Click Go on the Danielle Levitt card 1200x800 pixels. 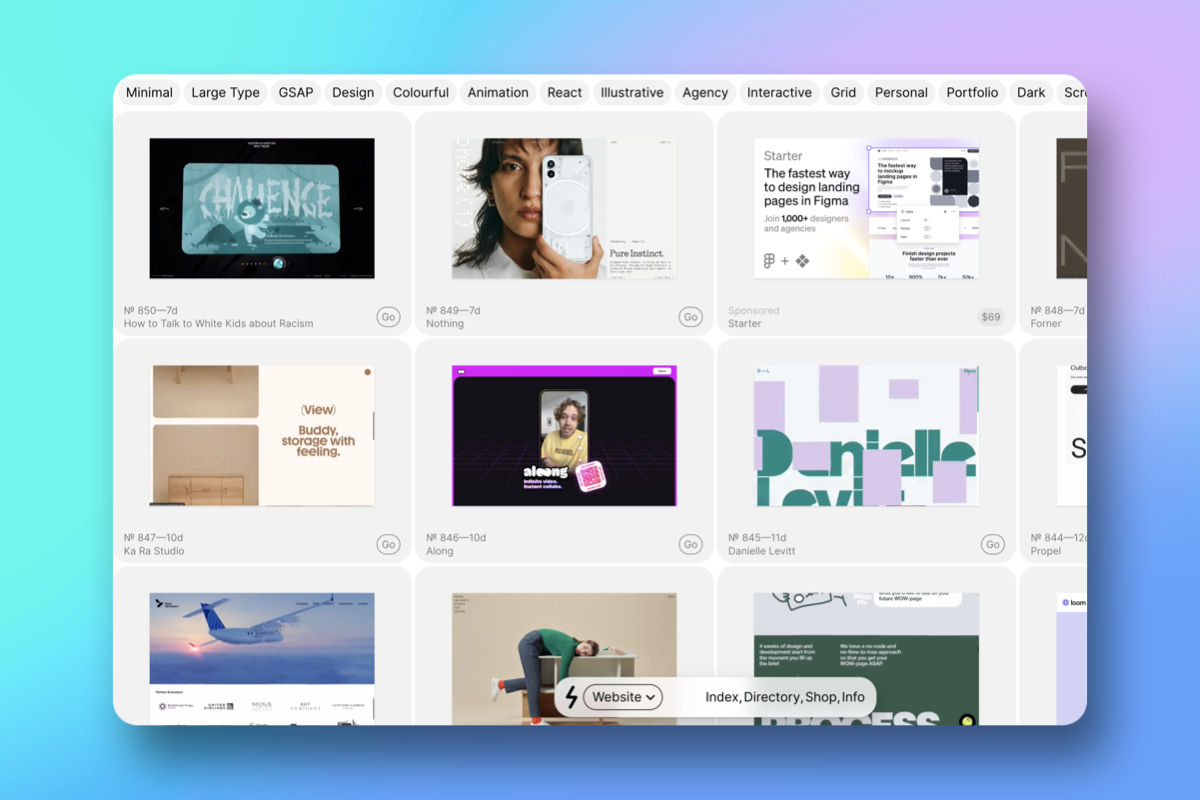coord(992,544)
